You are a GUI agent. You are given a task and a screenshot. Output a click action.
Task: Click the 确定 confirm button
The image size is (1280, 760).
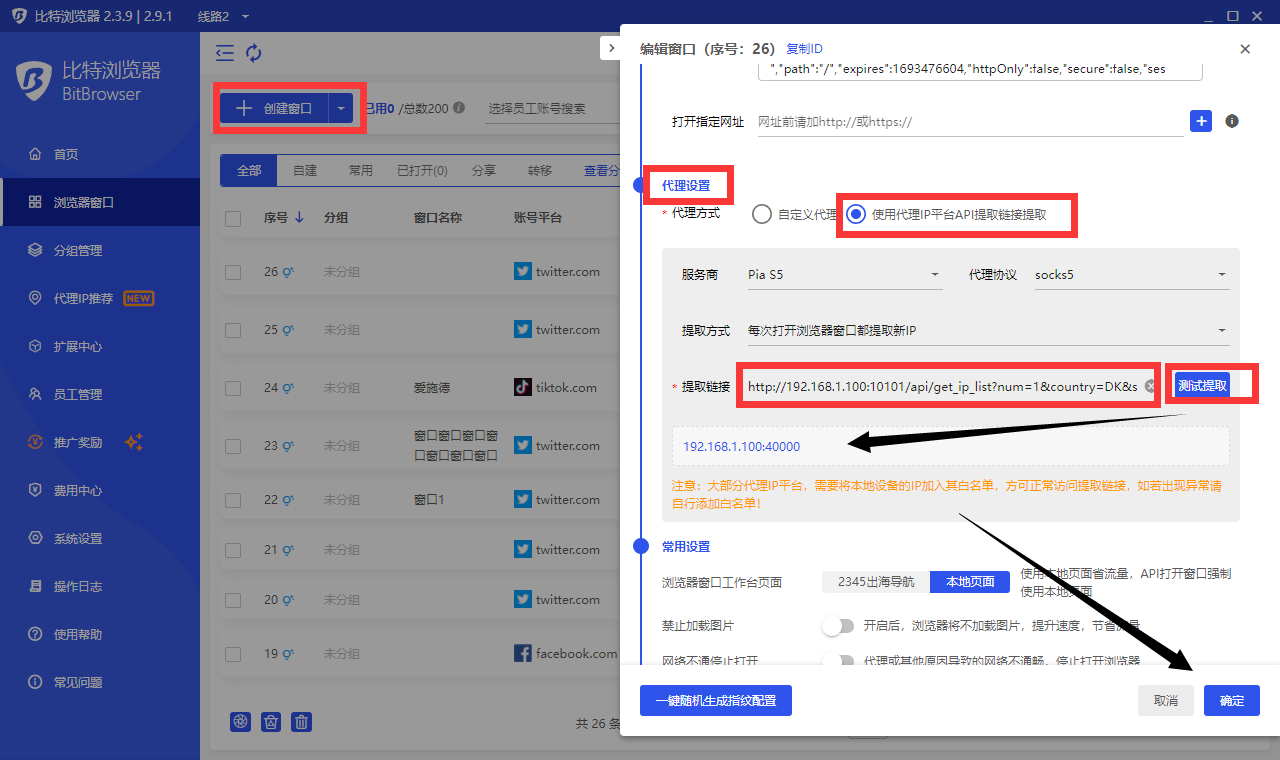(x=1231, y=700)
